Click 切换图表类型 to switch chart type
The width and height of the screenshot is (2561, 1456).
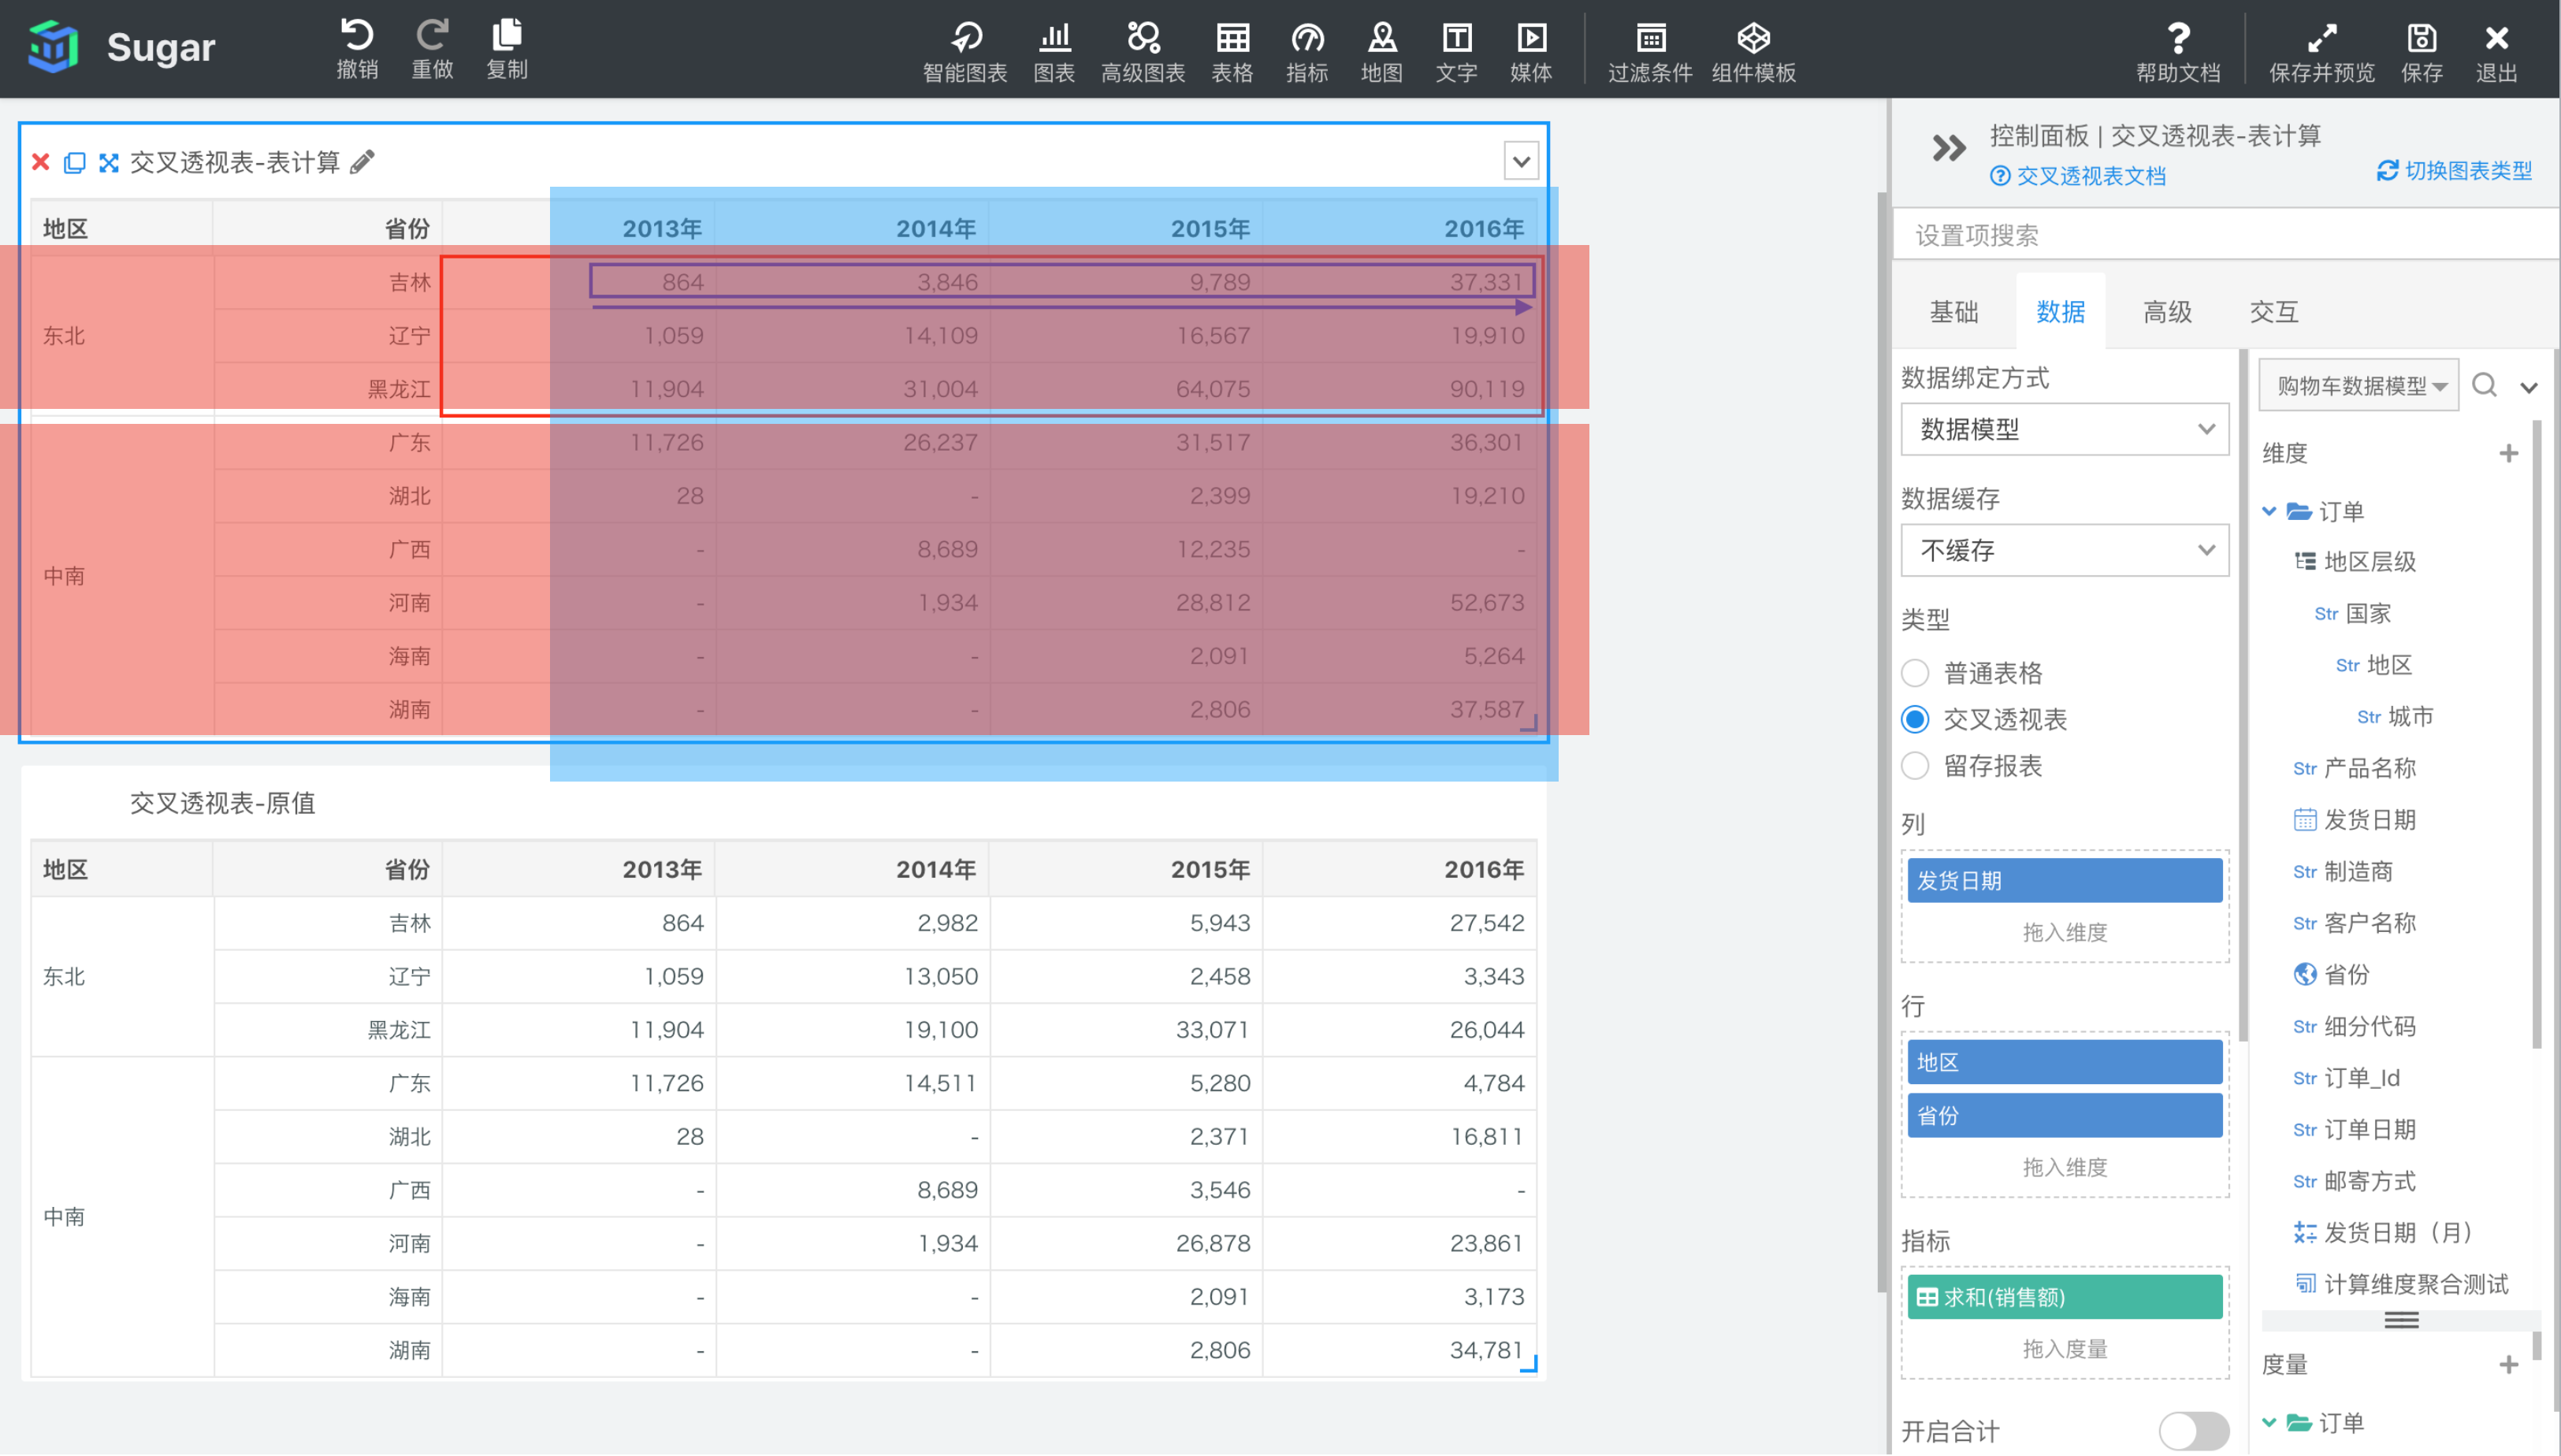coord(2455,171)
